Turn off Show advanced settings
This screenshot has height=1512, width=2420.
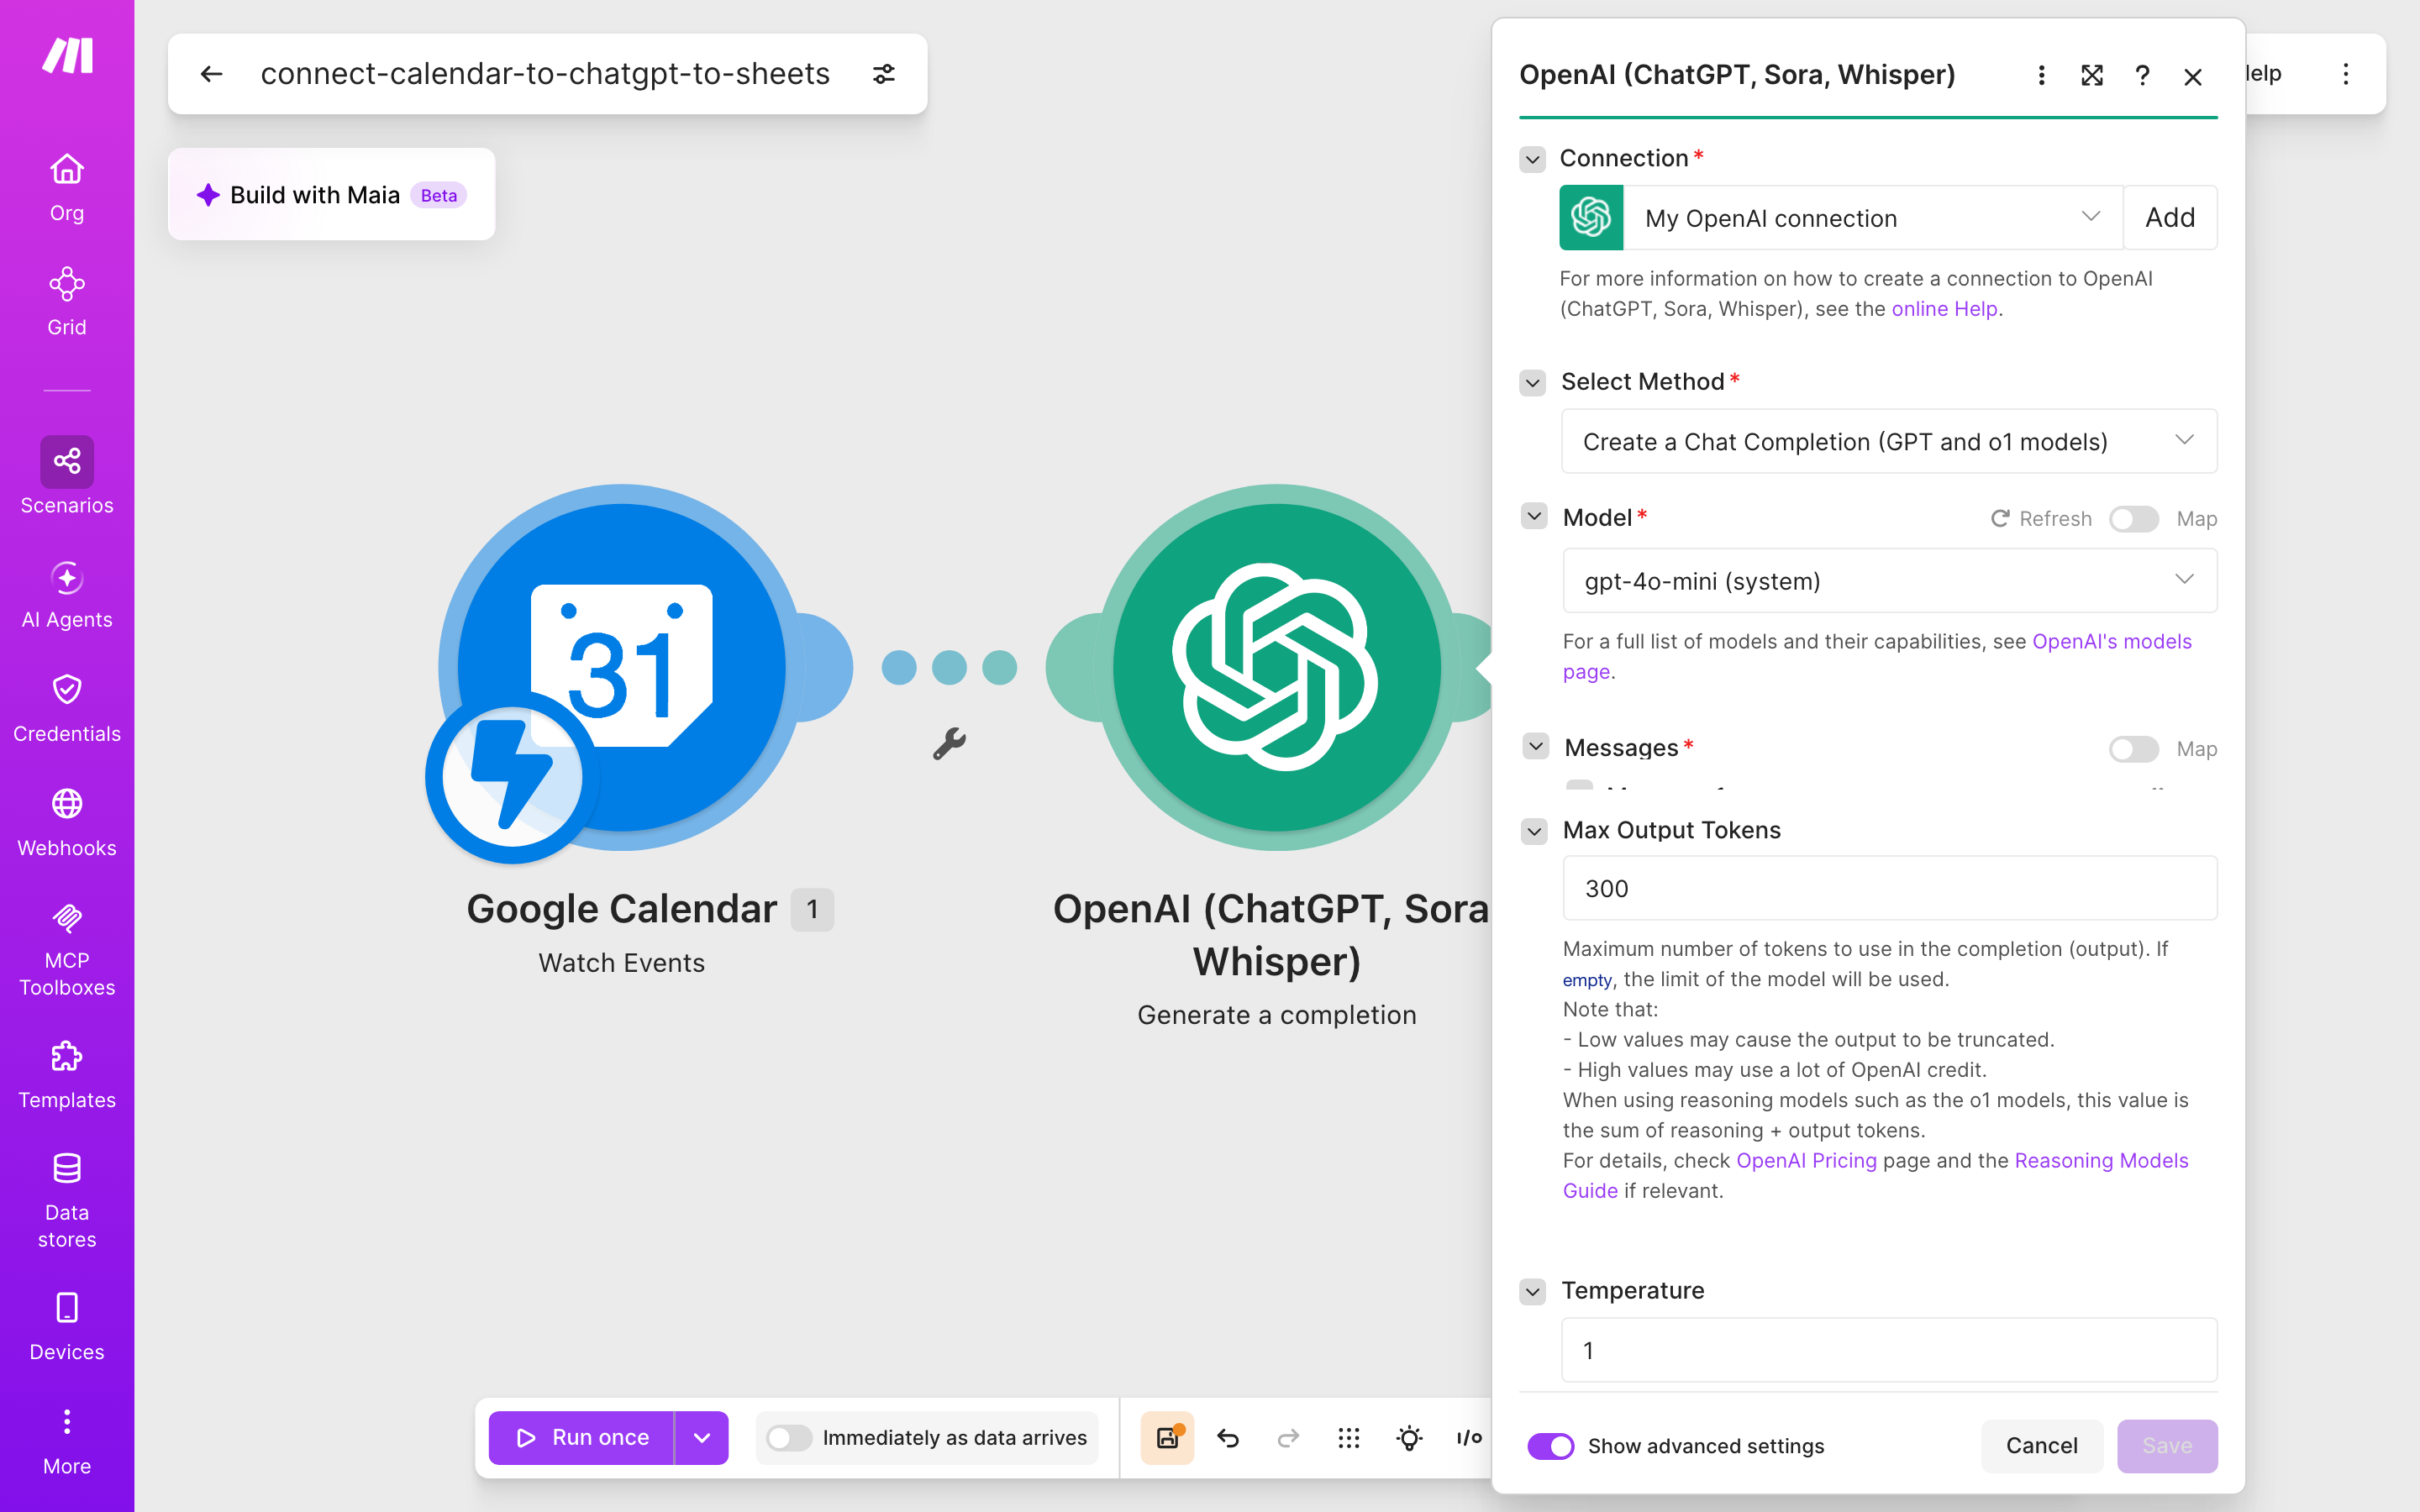pos(1550,1446)
